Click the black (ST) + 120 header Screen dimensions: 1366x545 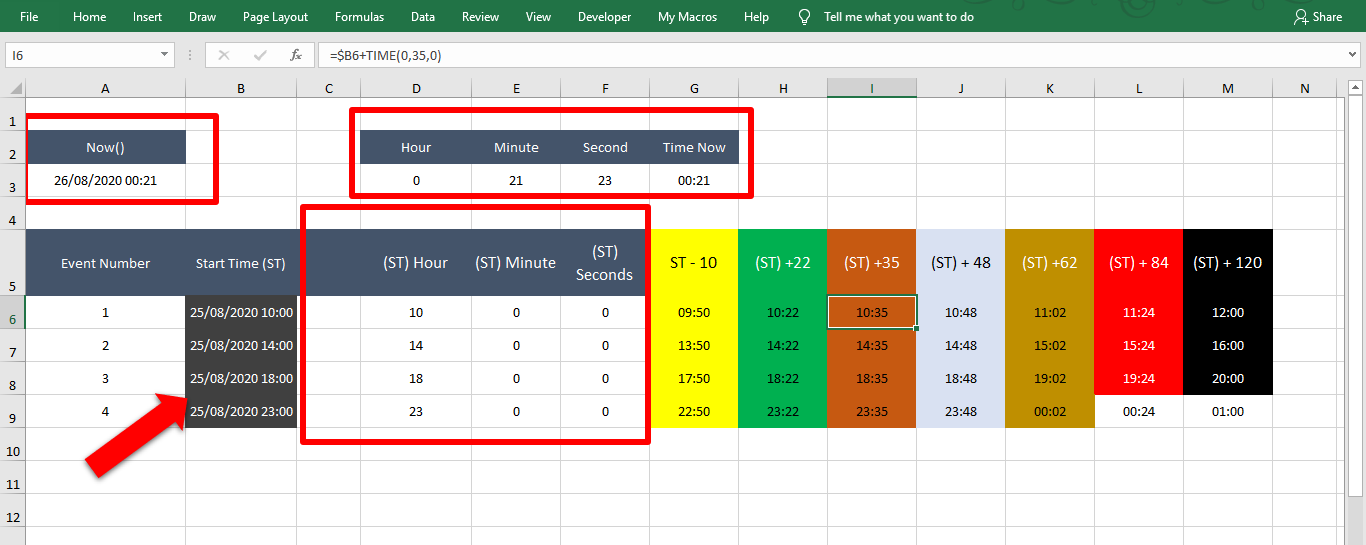(x=1228, y=263)
